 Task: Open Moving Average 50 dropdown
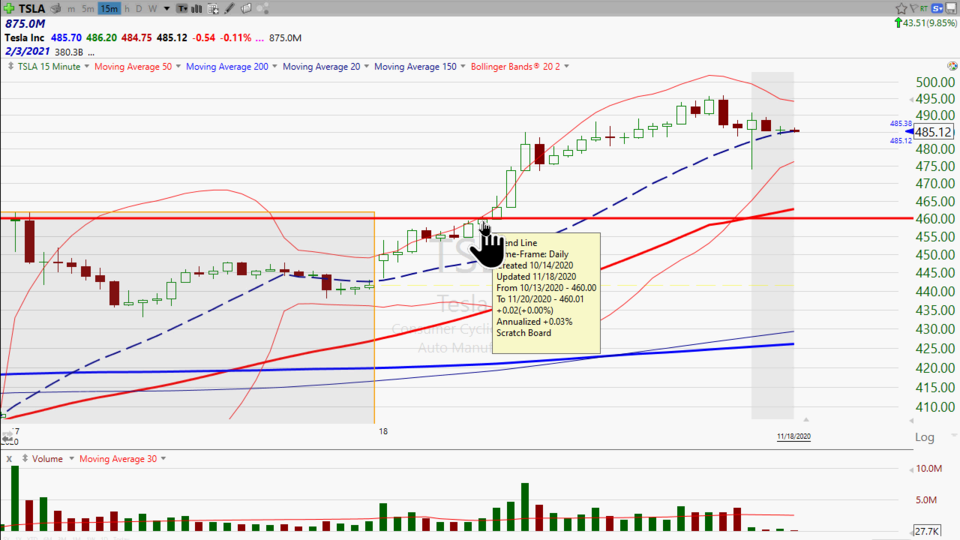(178, 66)
